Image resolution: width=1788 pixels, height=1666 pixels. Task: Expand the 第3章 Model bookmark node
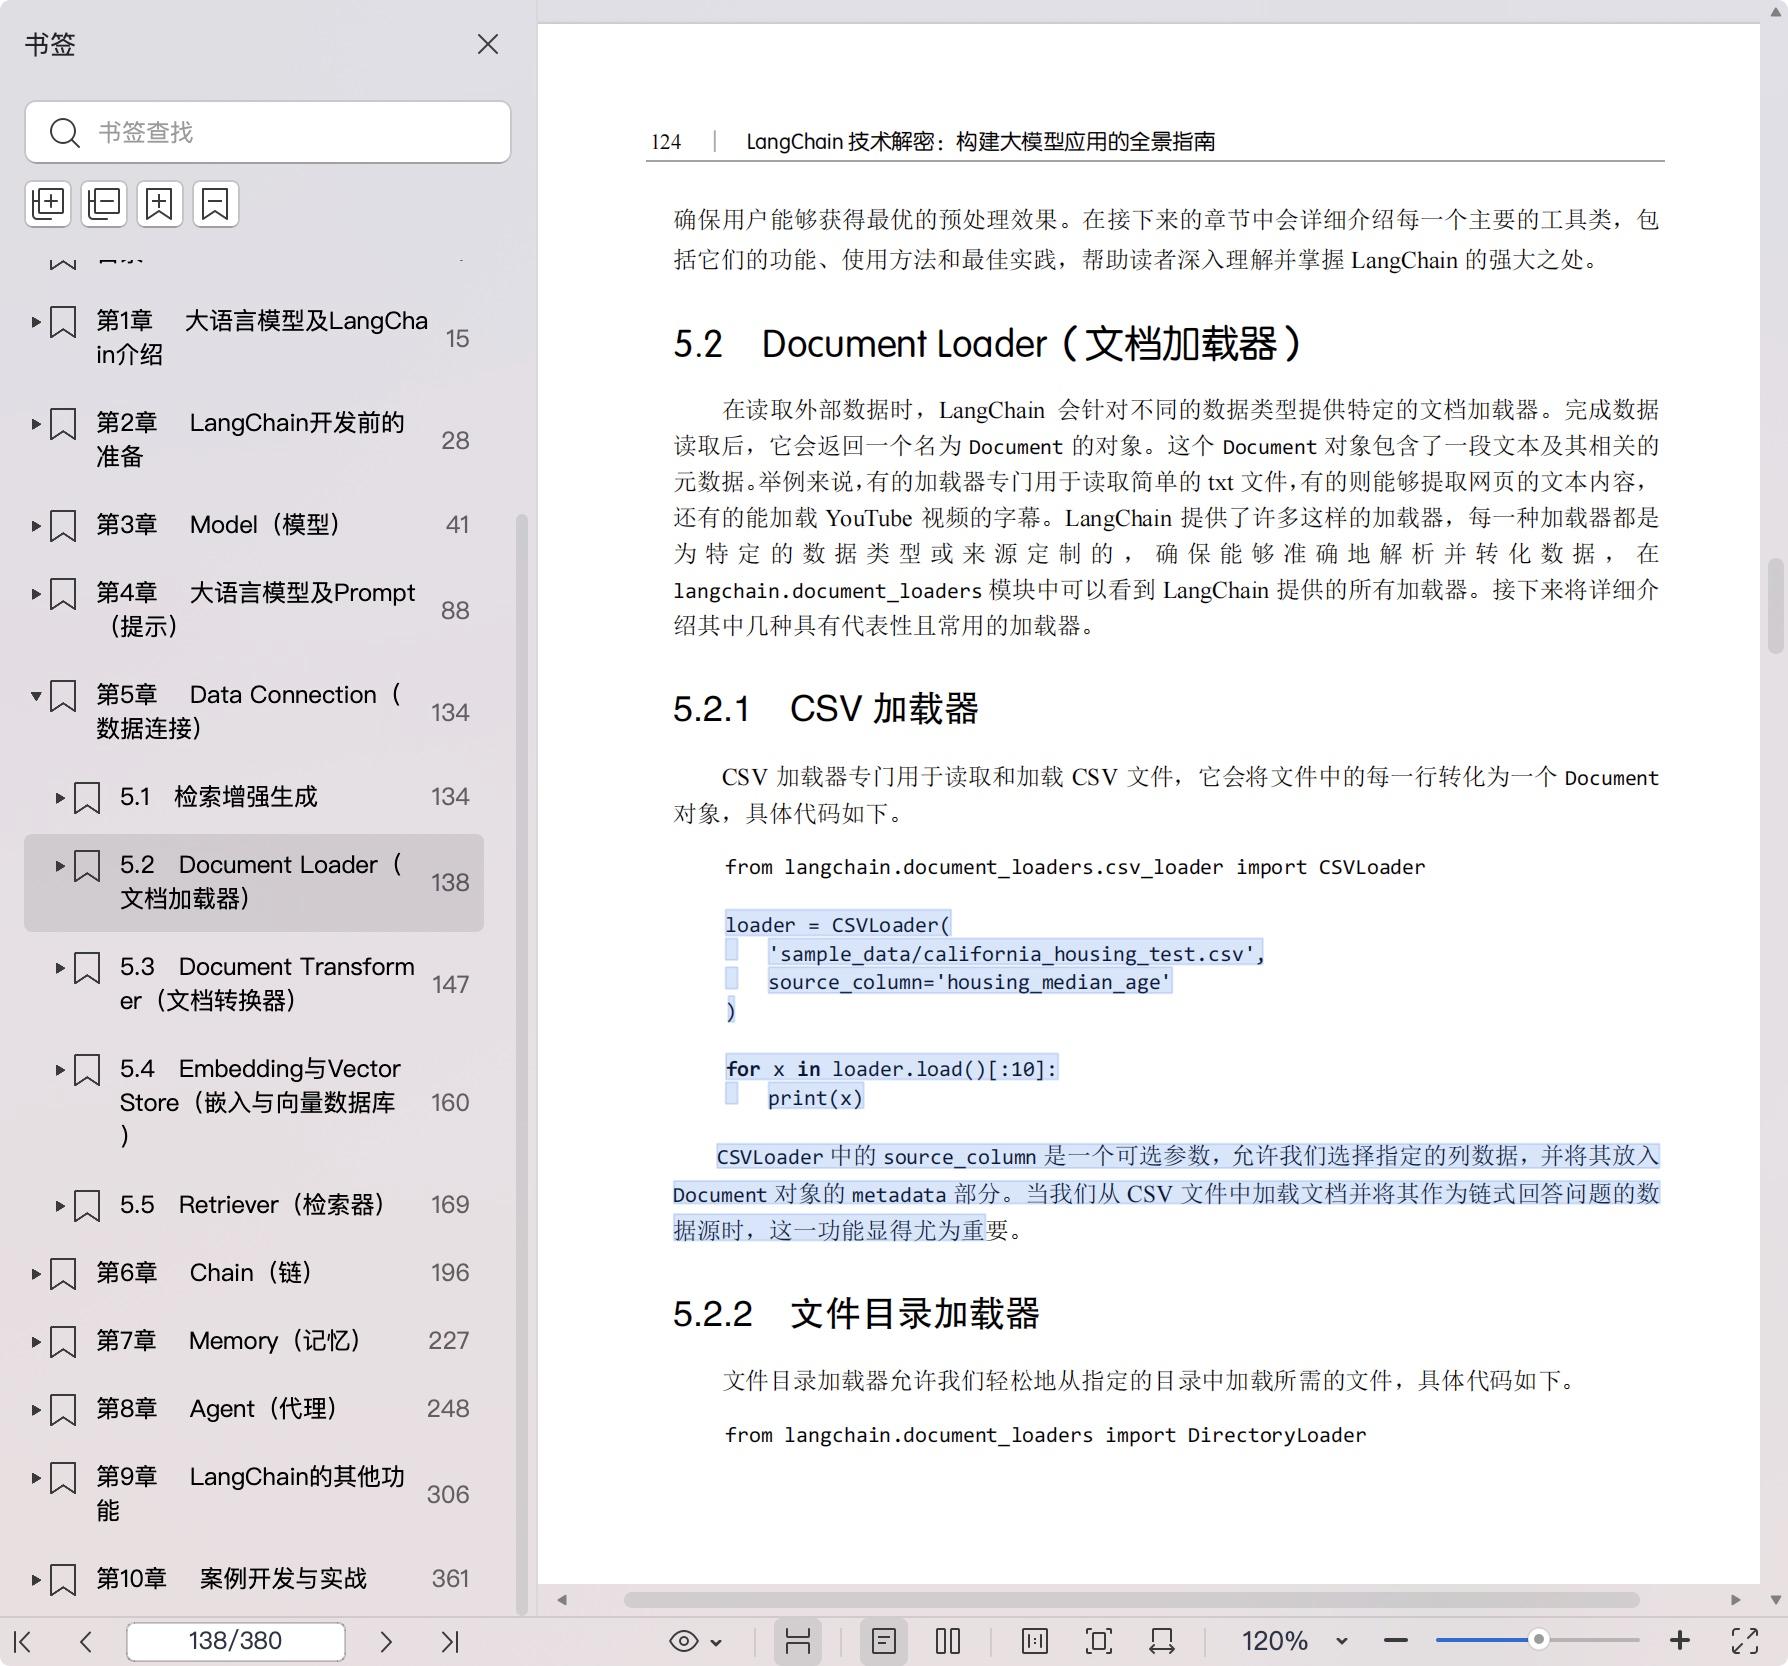[x=36, y=526]
